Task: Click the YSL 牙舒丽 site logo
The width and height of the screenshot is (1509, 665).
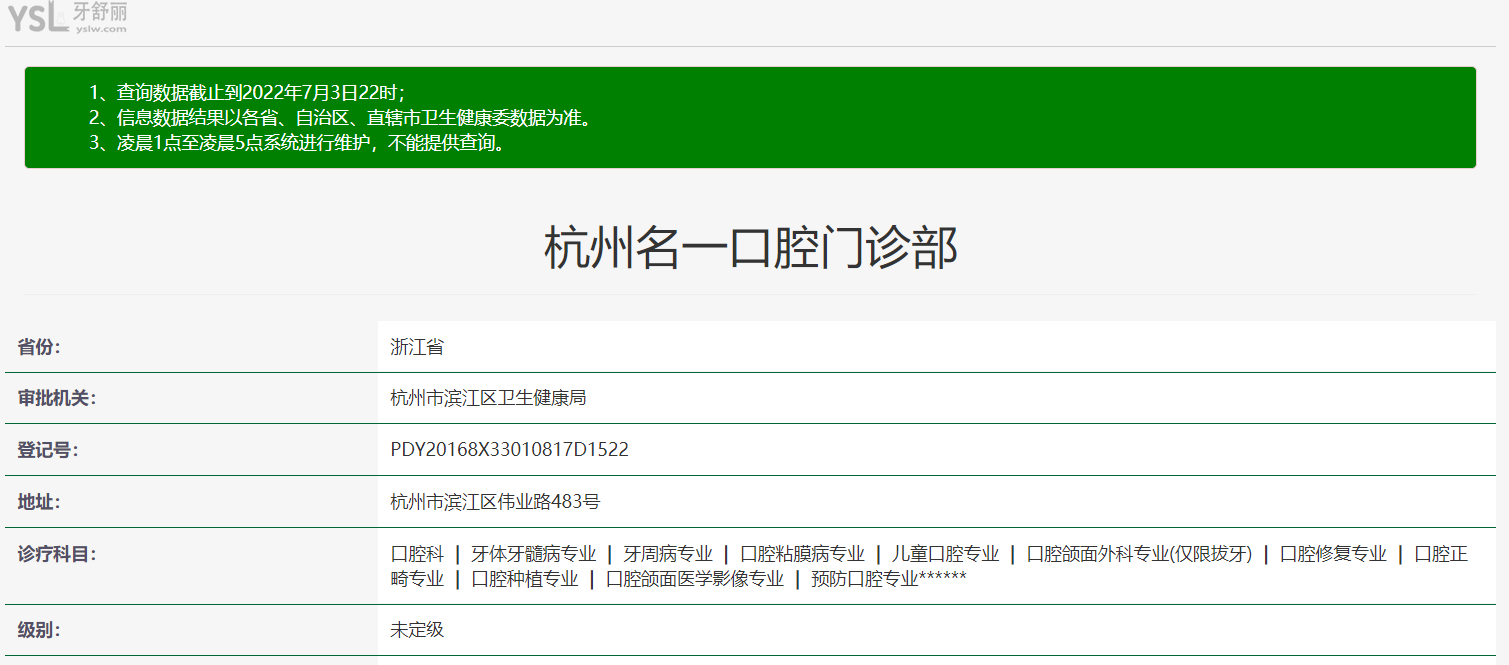Action: coord(67,17)
